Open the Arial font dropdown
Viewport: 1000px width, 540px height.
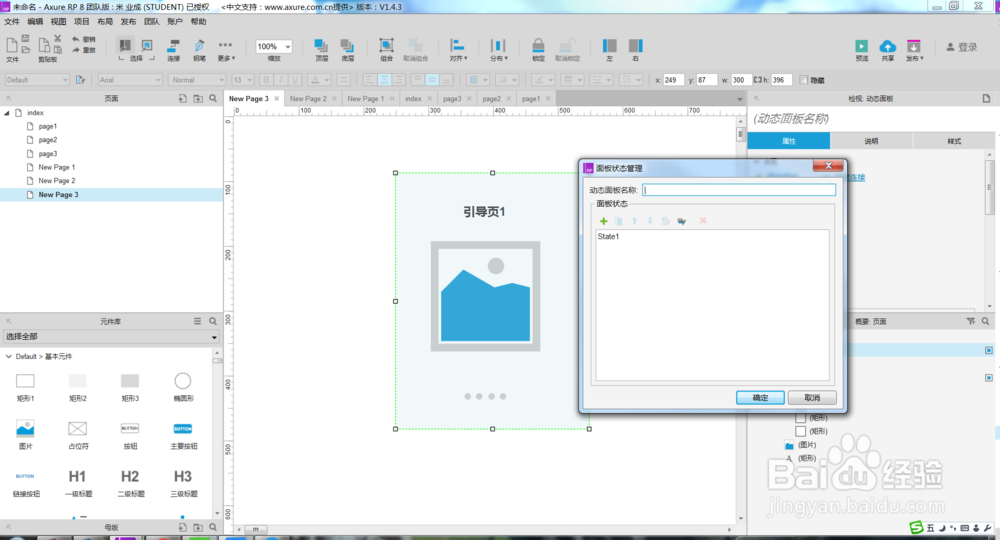[130, 80]
